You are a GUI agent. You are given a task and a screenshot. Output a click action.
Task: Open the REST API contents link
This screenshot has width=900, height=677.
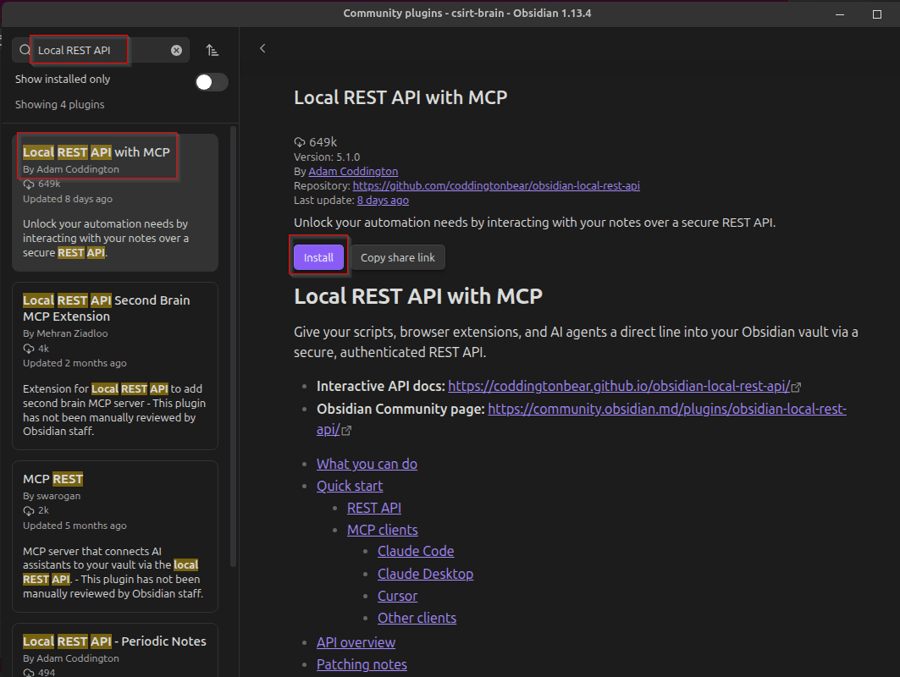(x=374, y=508)
